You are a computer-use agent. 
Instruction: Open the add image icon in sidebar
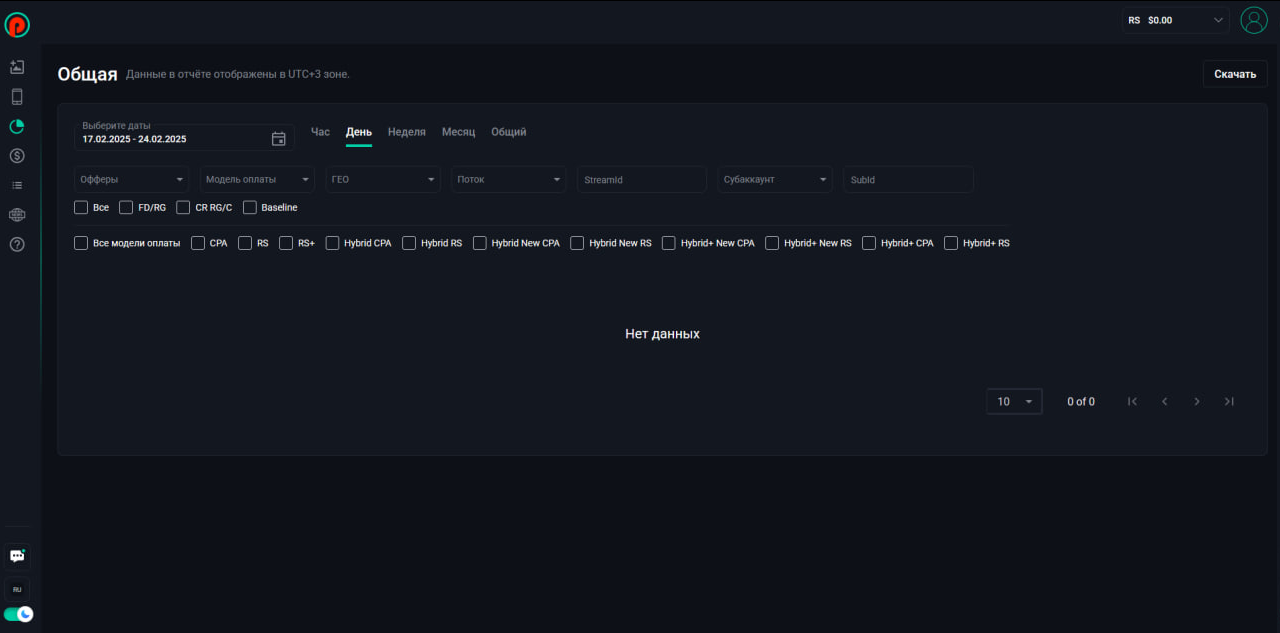[x=17, y=67]
